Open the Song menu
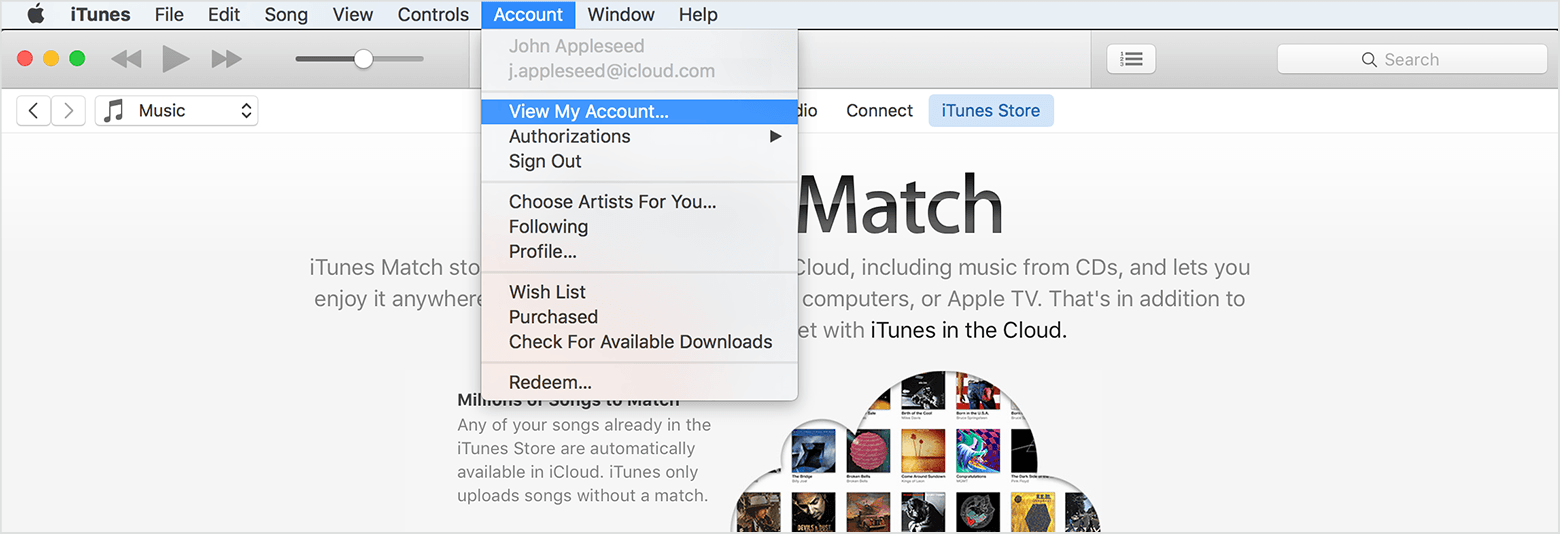Image resolution: width=1560 pixels, height=534 pixels. pyautogui.click(x=286, y=14)
